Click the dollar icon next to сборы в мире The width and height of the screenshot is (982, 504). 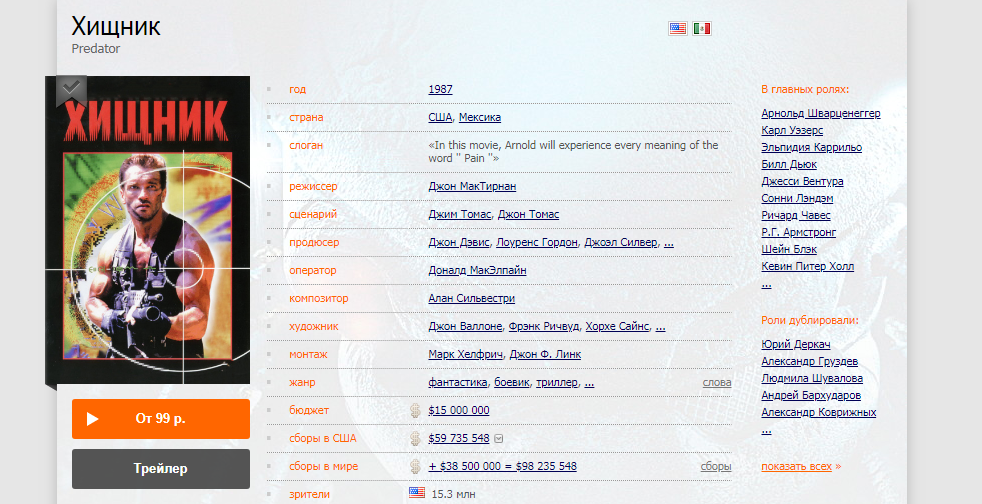click(x=415, y=466)
